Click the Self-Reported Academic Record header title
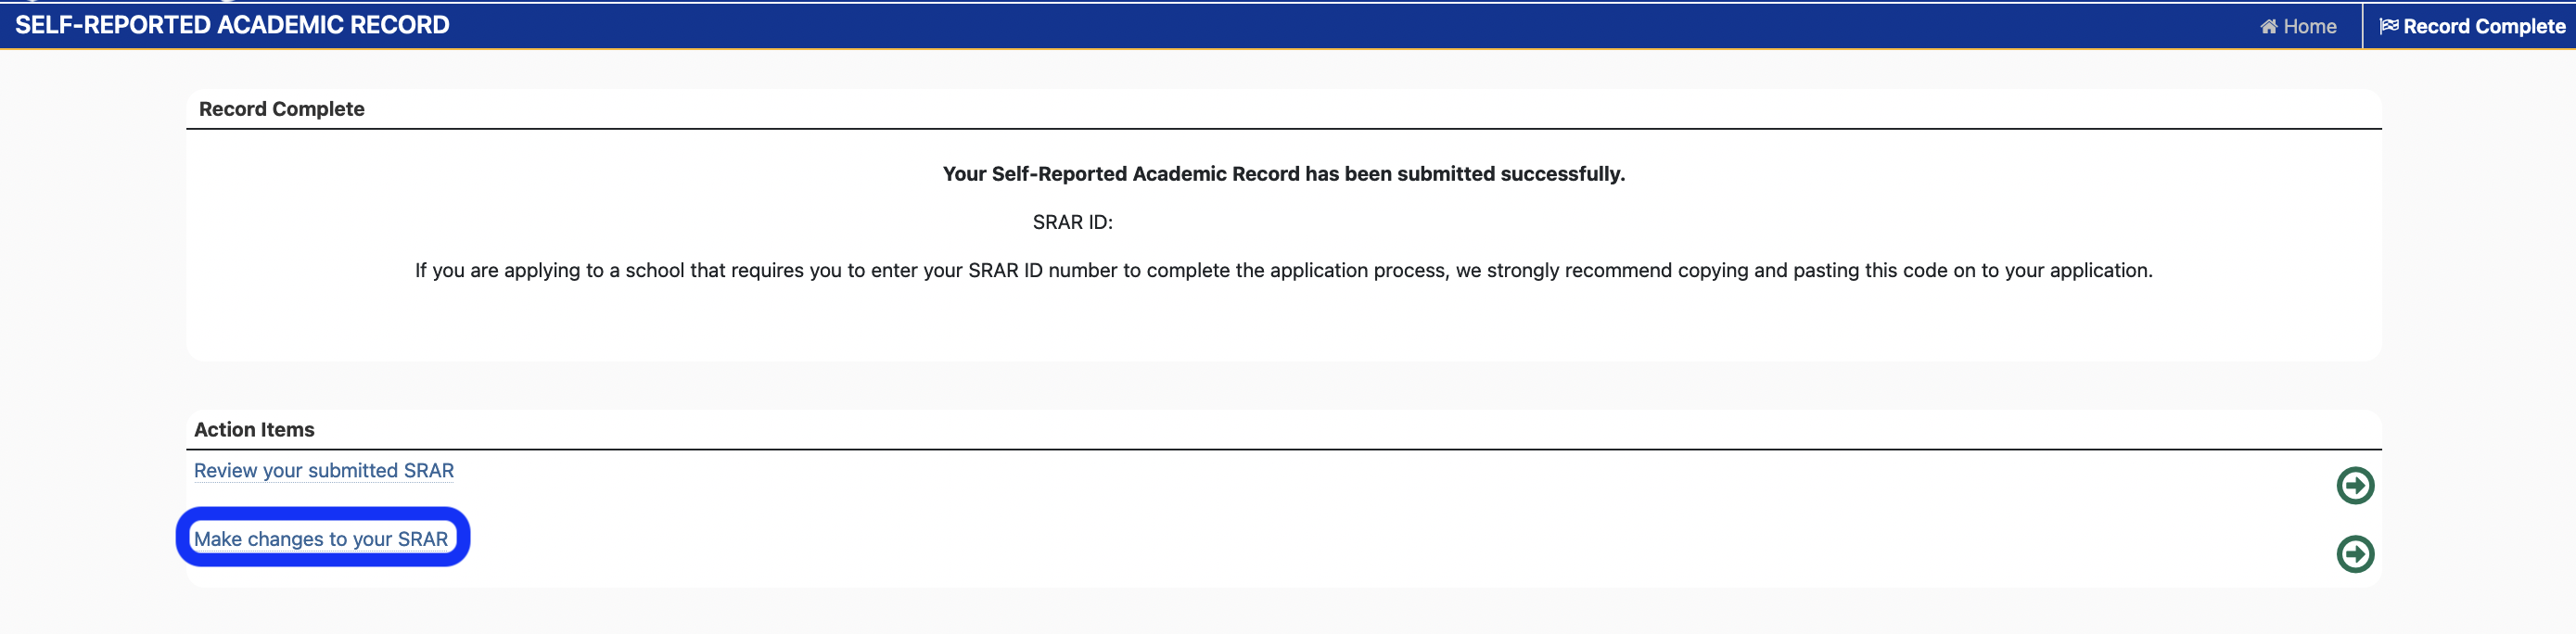 click(x=232, y=25)
